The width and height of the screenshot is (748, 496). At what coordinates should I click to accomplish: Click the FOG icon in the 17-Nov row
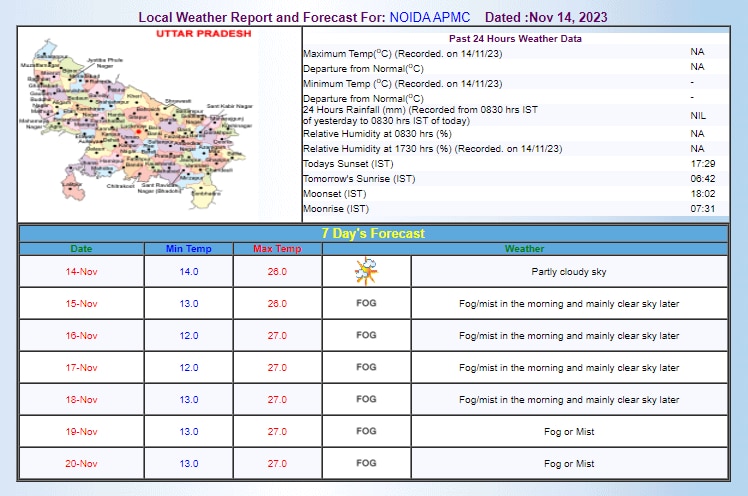coord(366,367)
